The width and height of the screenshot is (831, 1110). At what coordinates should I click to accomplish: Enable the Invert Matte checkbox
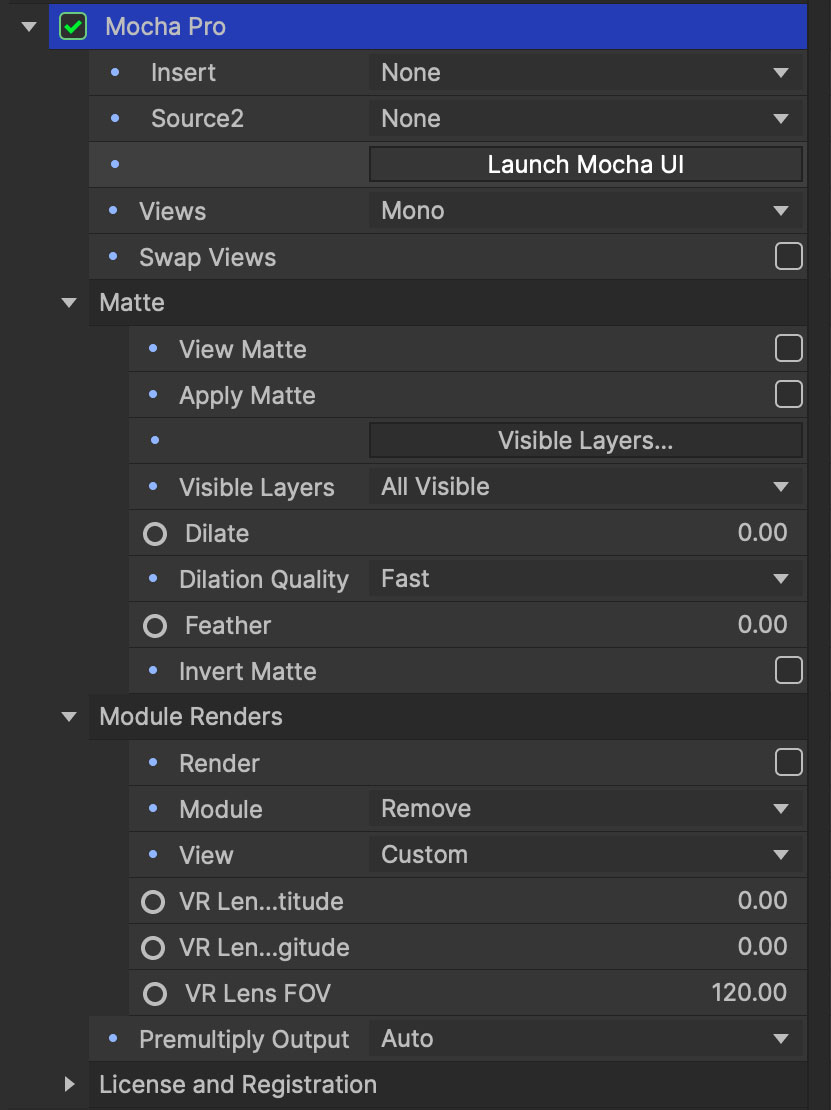[x=789, y=670]
